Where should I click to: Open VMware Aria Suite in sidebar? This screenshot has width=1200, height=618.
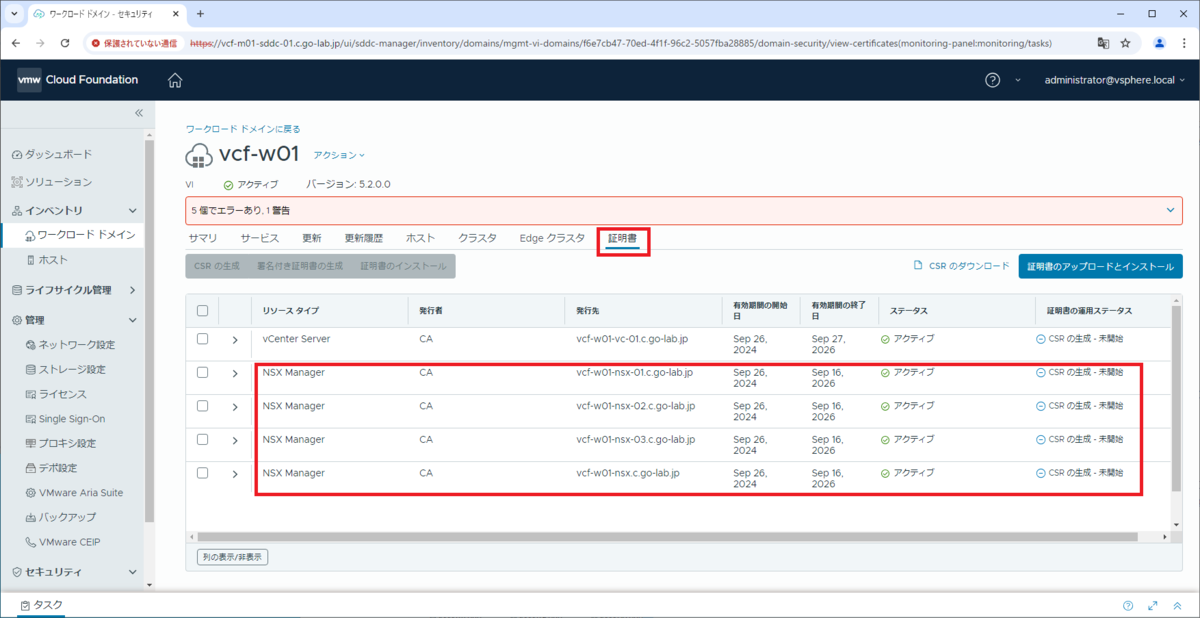point(73,493)
